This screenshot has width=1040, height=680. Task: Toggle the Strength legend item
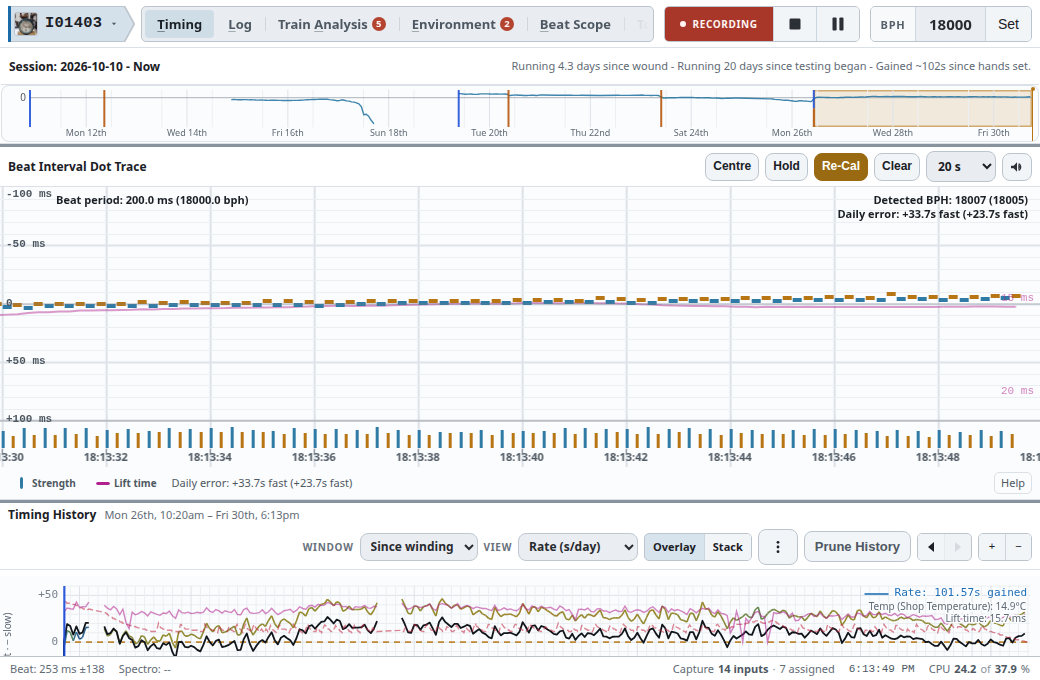pyautogui.click(x=47, y=483)
